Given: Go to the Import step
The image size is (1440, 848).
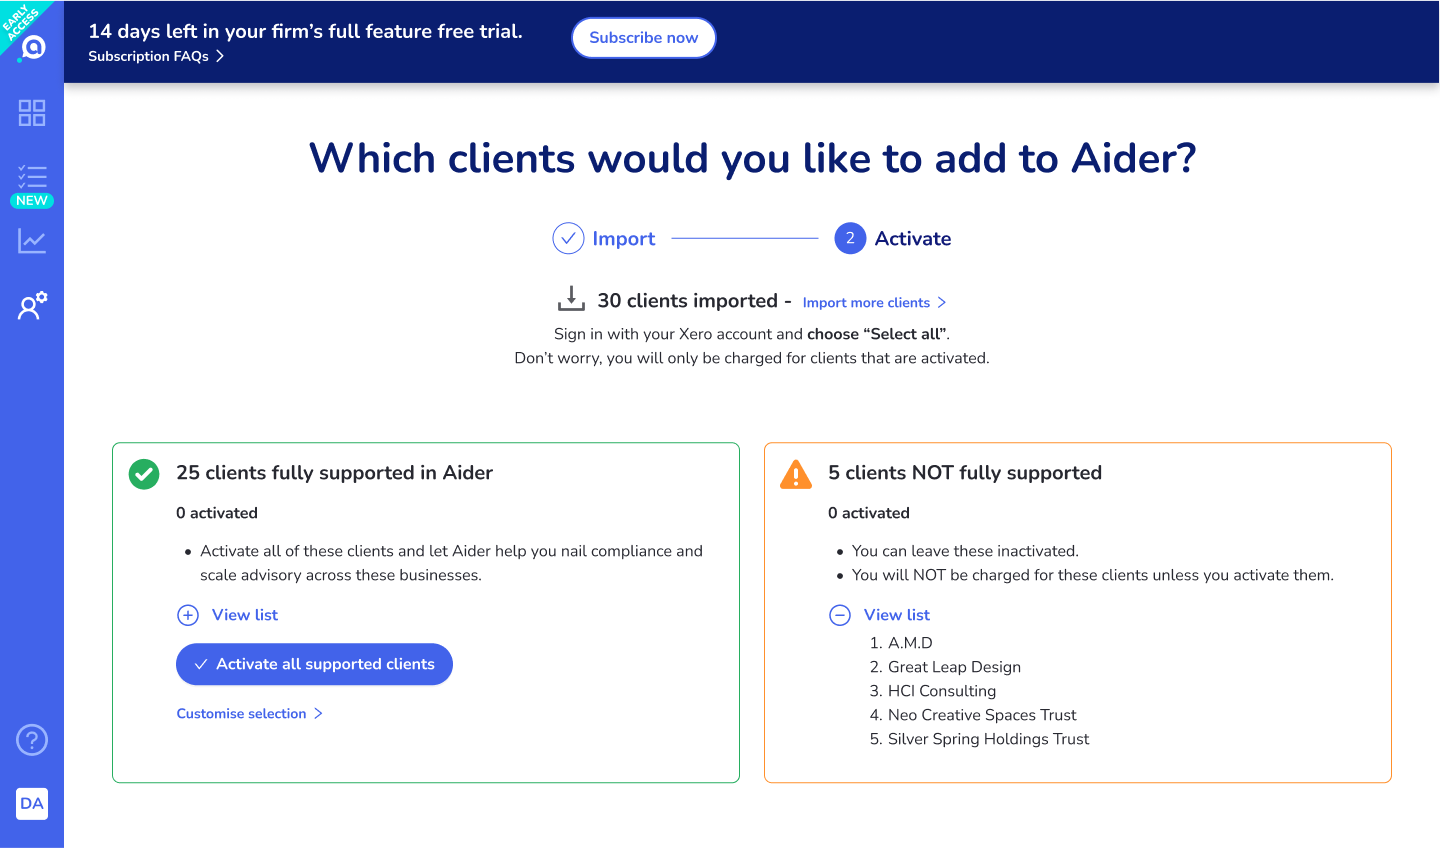Looking at the screenshot, I should coord(604,238).
